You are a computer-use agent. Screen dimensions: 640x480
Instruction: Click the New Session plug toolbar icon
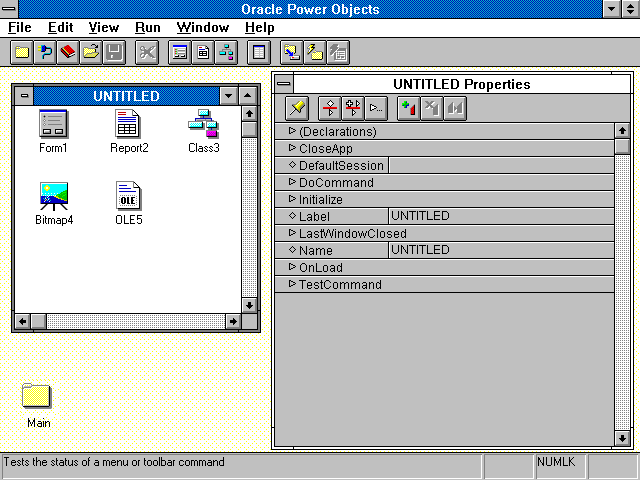coord(45,52)
